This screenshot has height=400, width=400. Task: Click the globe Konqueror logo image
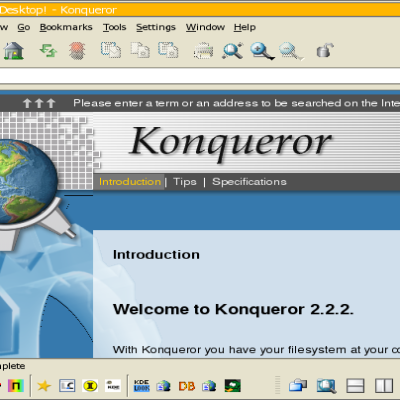tap(28, 182)
